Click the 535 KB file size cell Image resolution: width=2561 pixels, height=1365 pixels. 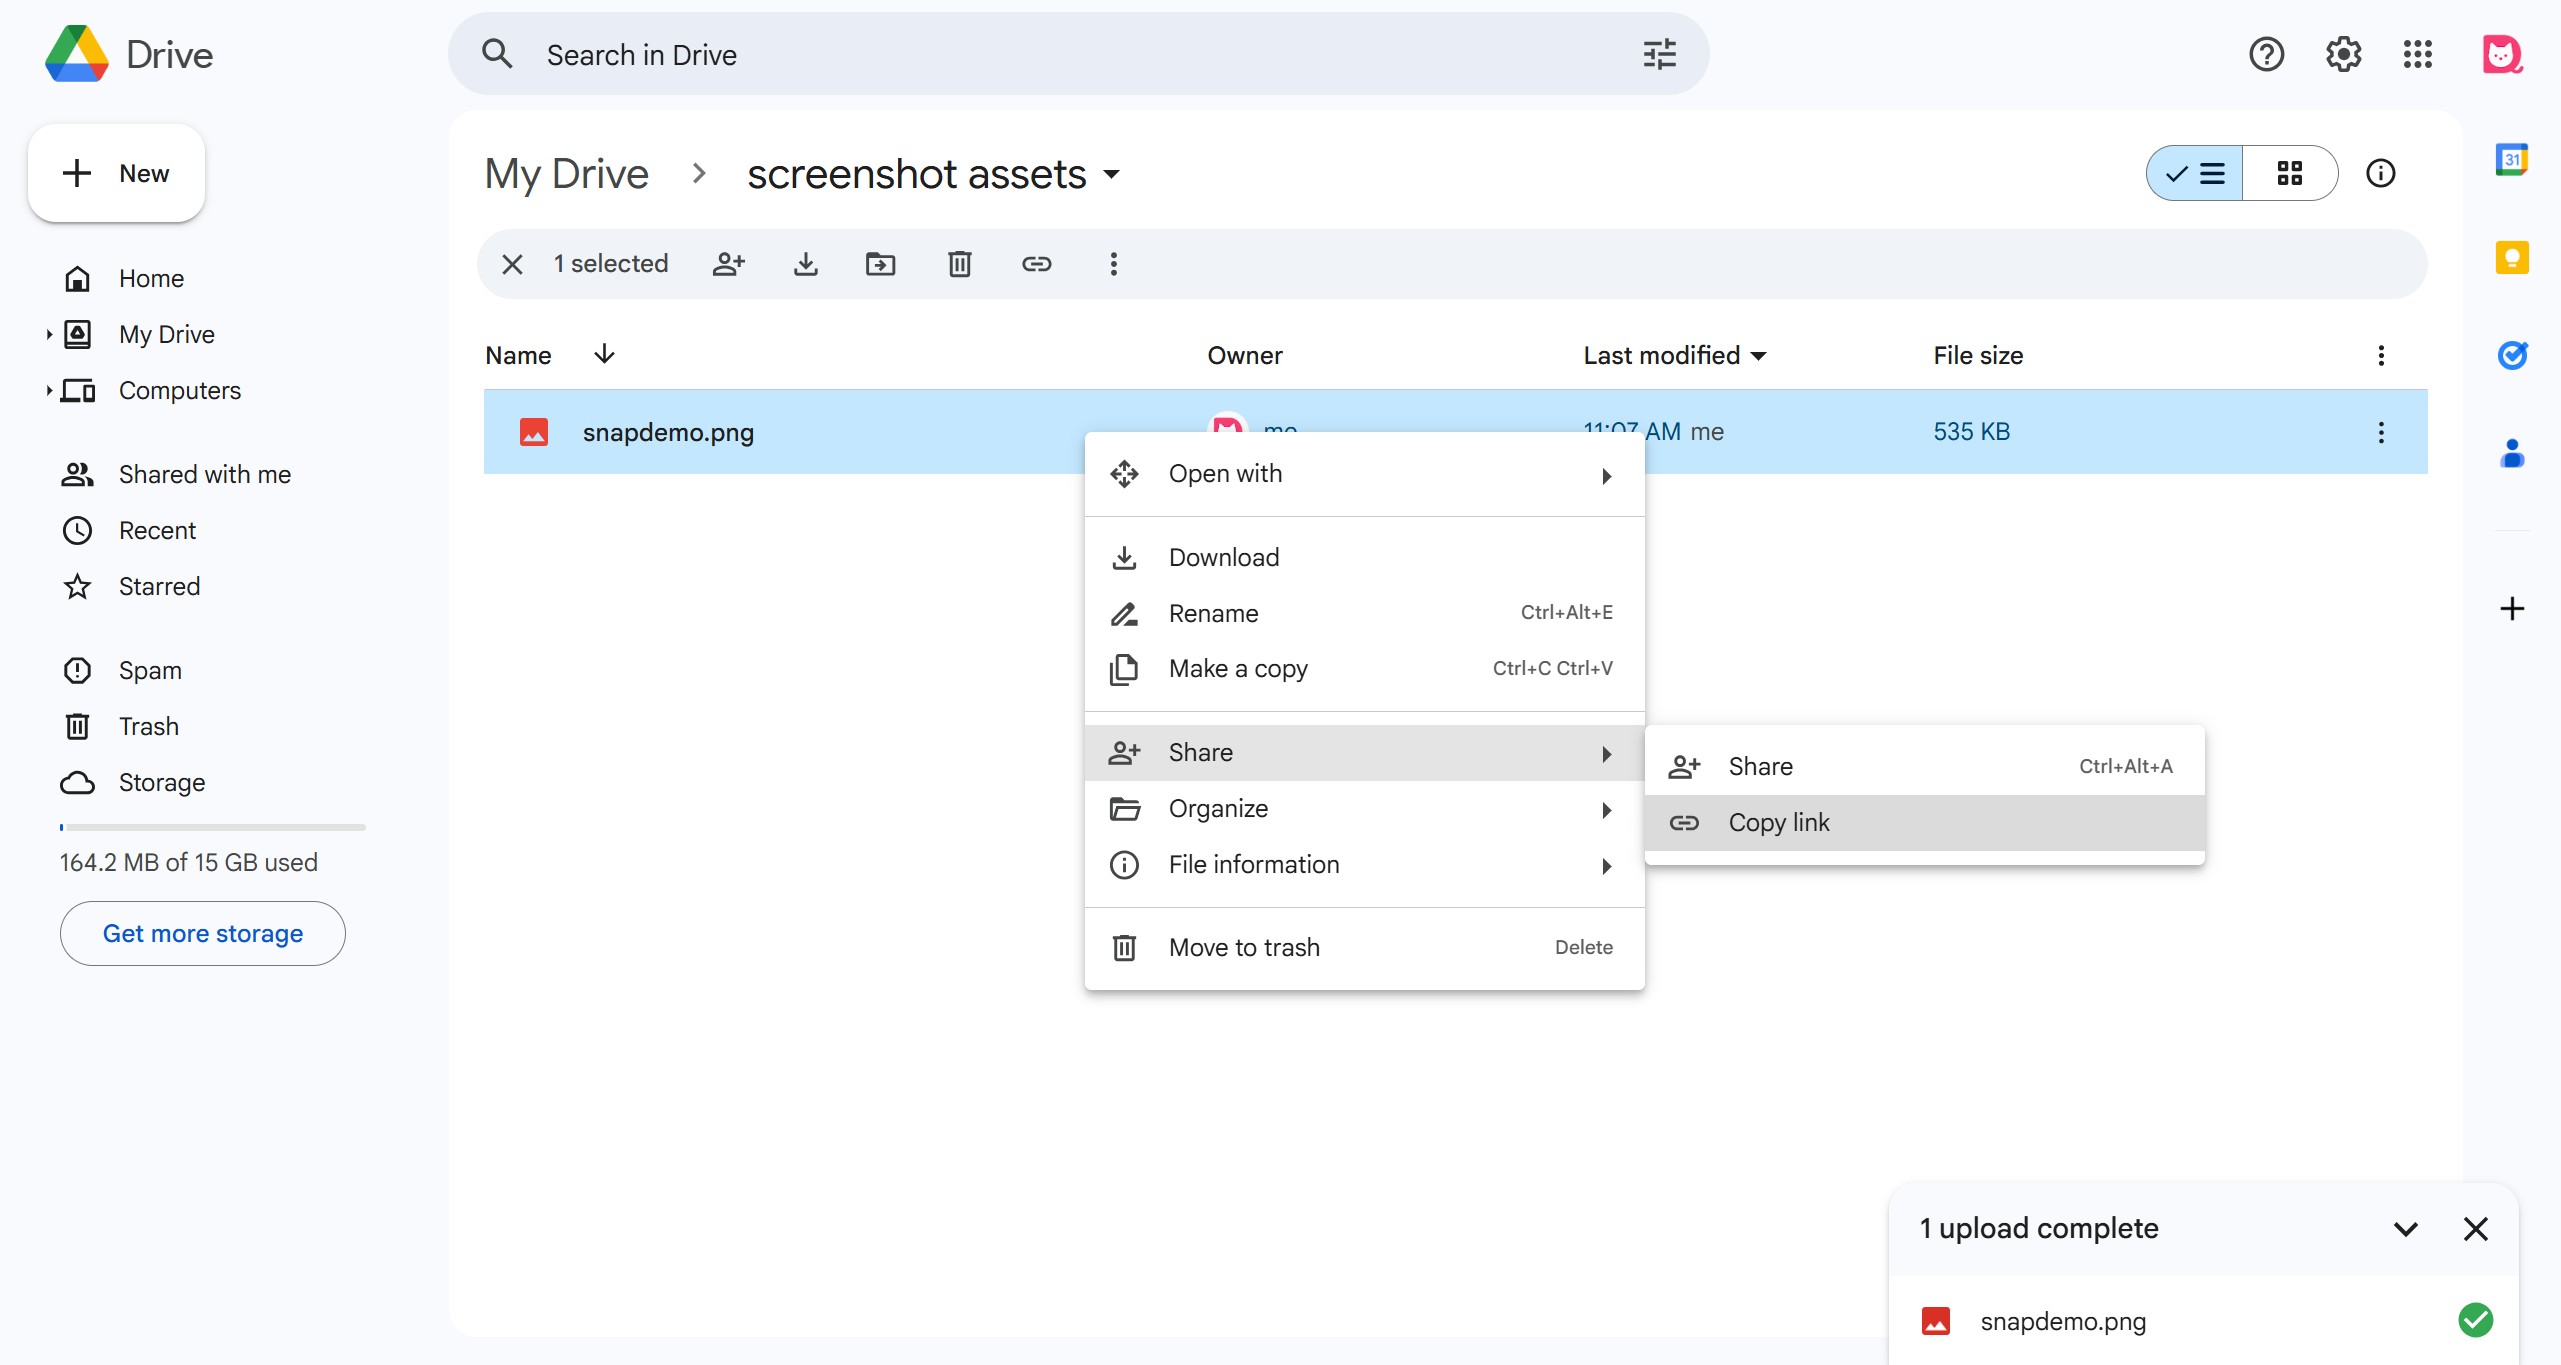1971,432
